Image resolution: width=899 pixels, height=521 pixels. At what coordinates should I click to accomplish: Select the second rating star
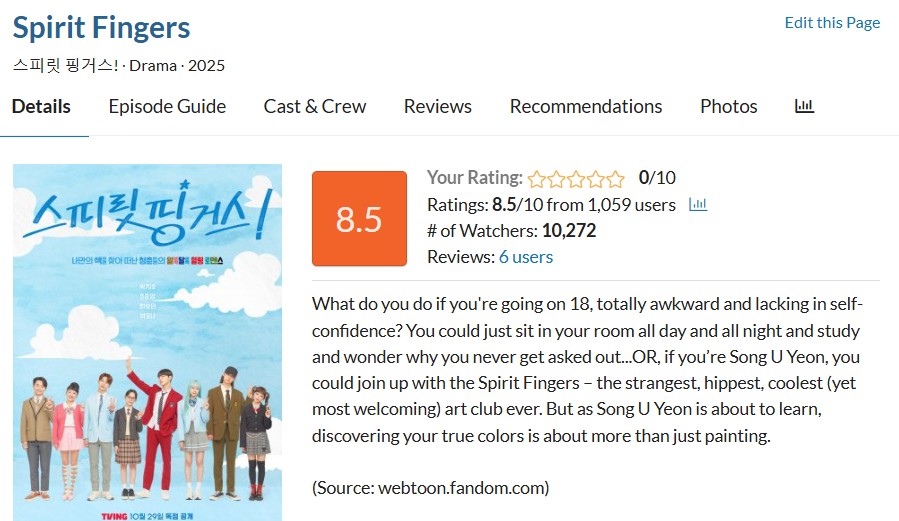point(556,179)
